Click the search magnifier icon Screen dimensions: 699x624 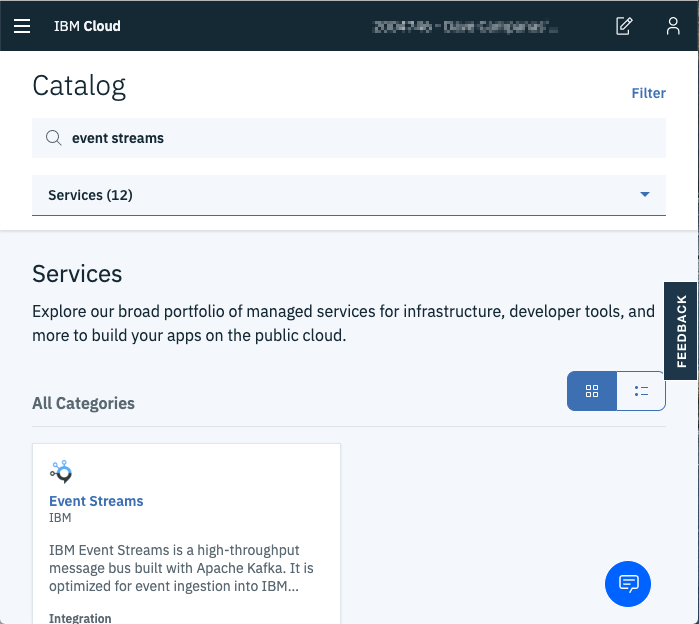(x=53, y=138)
